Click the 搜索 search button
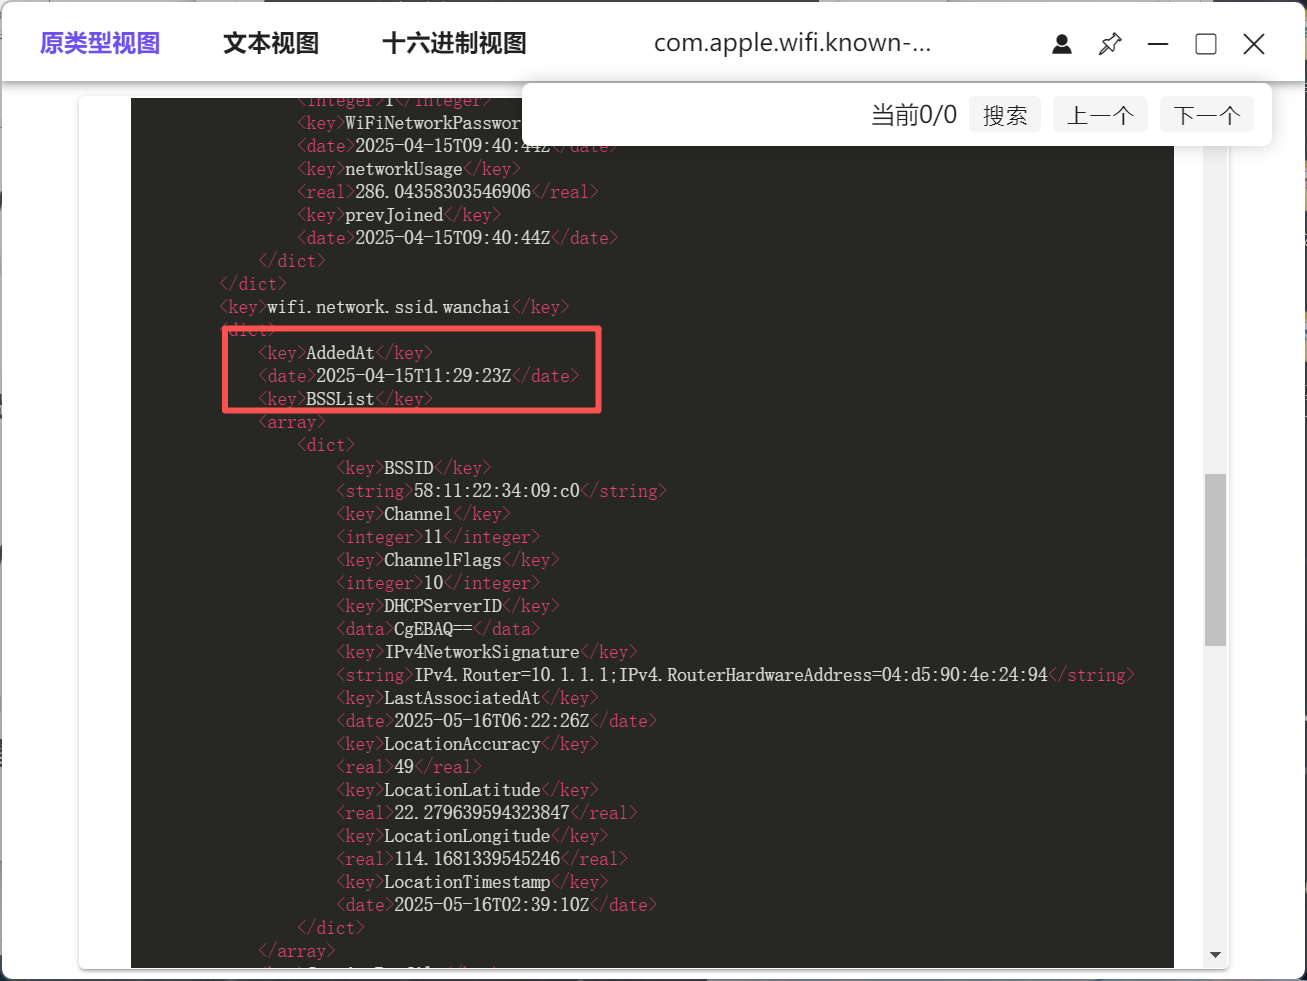1307x981 pixels. [1005, 115]
